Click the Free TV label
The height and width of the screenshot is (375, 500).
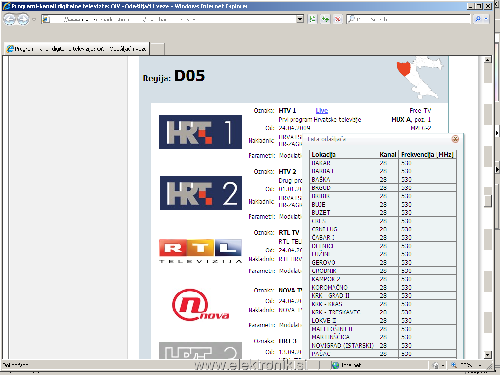[x=420, y=110]
